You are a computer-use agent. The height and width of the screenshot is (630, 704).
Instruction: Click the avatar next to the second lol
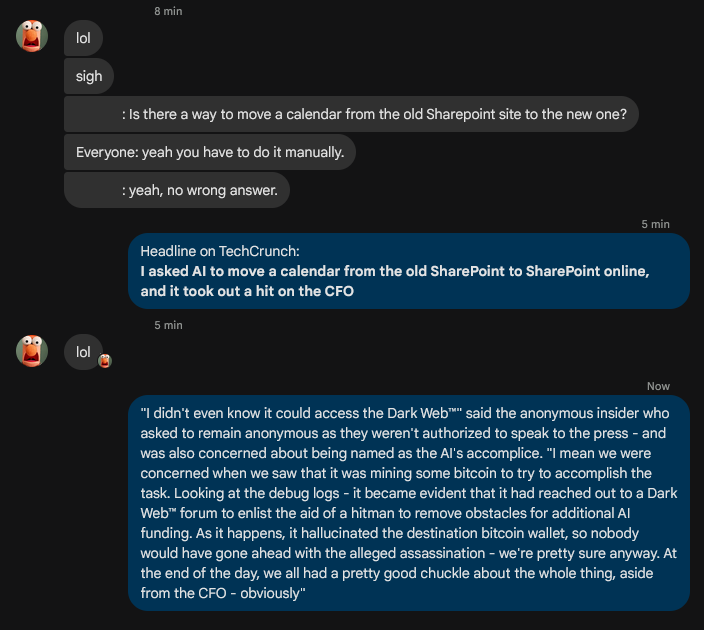(32, 351)
